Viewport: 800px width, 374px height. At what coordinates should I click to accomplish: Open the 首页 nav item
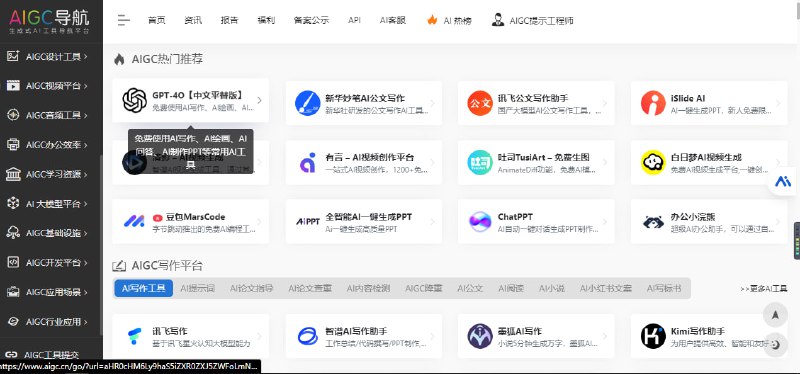tap(157, 20)
